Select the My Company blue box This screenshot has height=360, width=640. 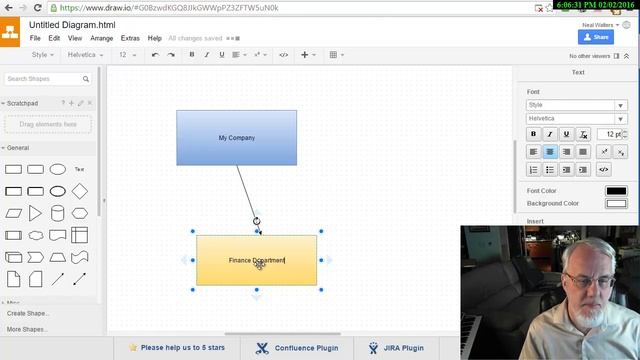coord(236,138)
